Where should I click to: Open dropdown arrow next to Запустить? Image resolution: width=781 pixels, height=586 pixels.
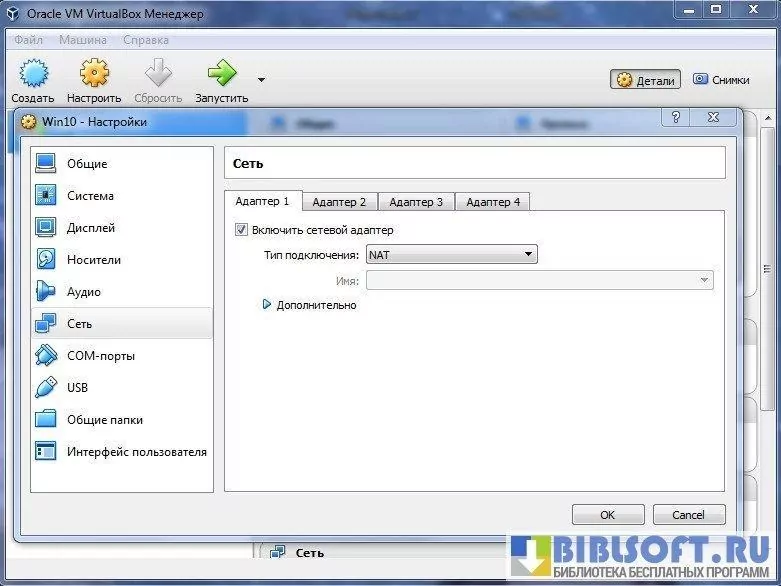click(261, 80)
